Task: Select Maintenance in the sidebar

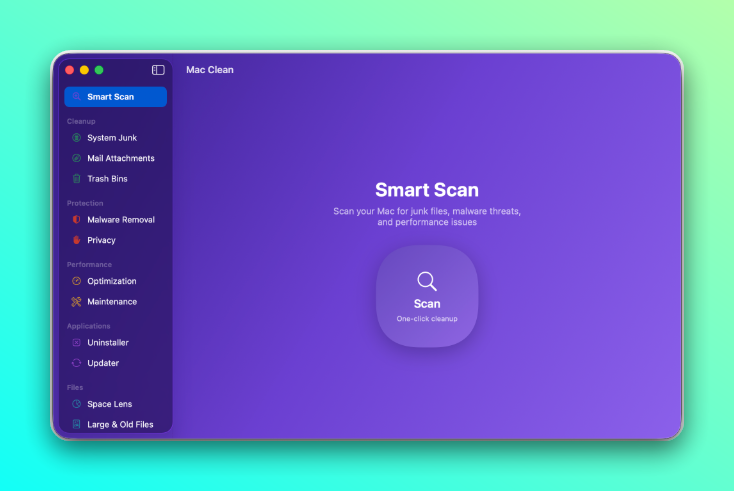Action: 116,301
